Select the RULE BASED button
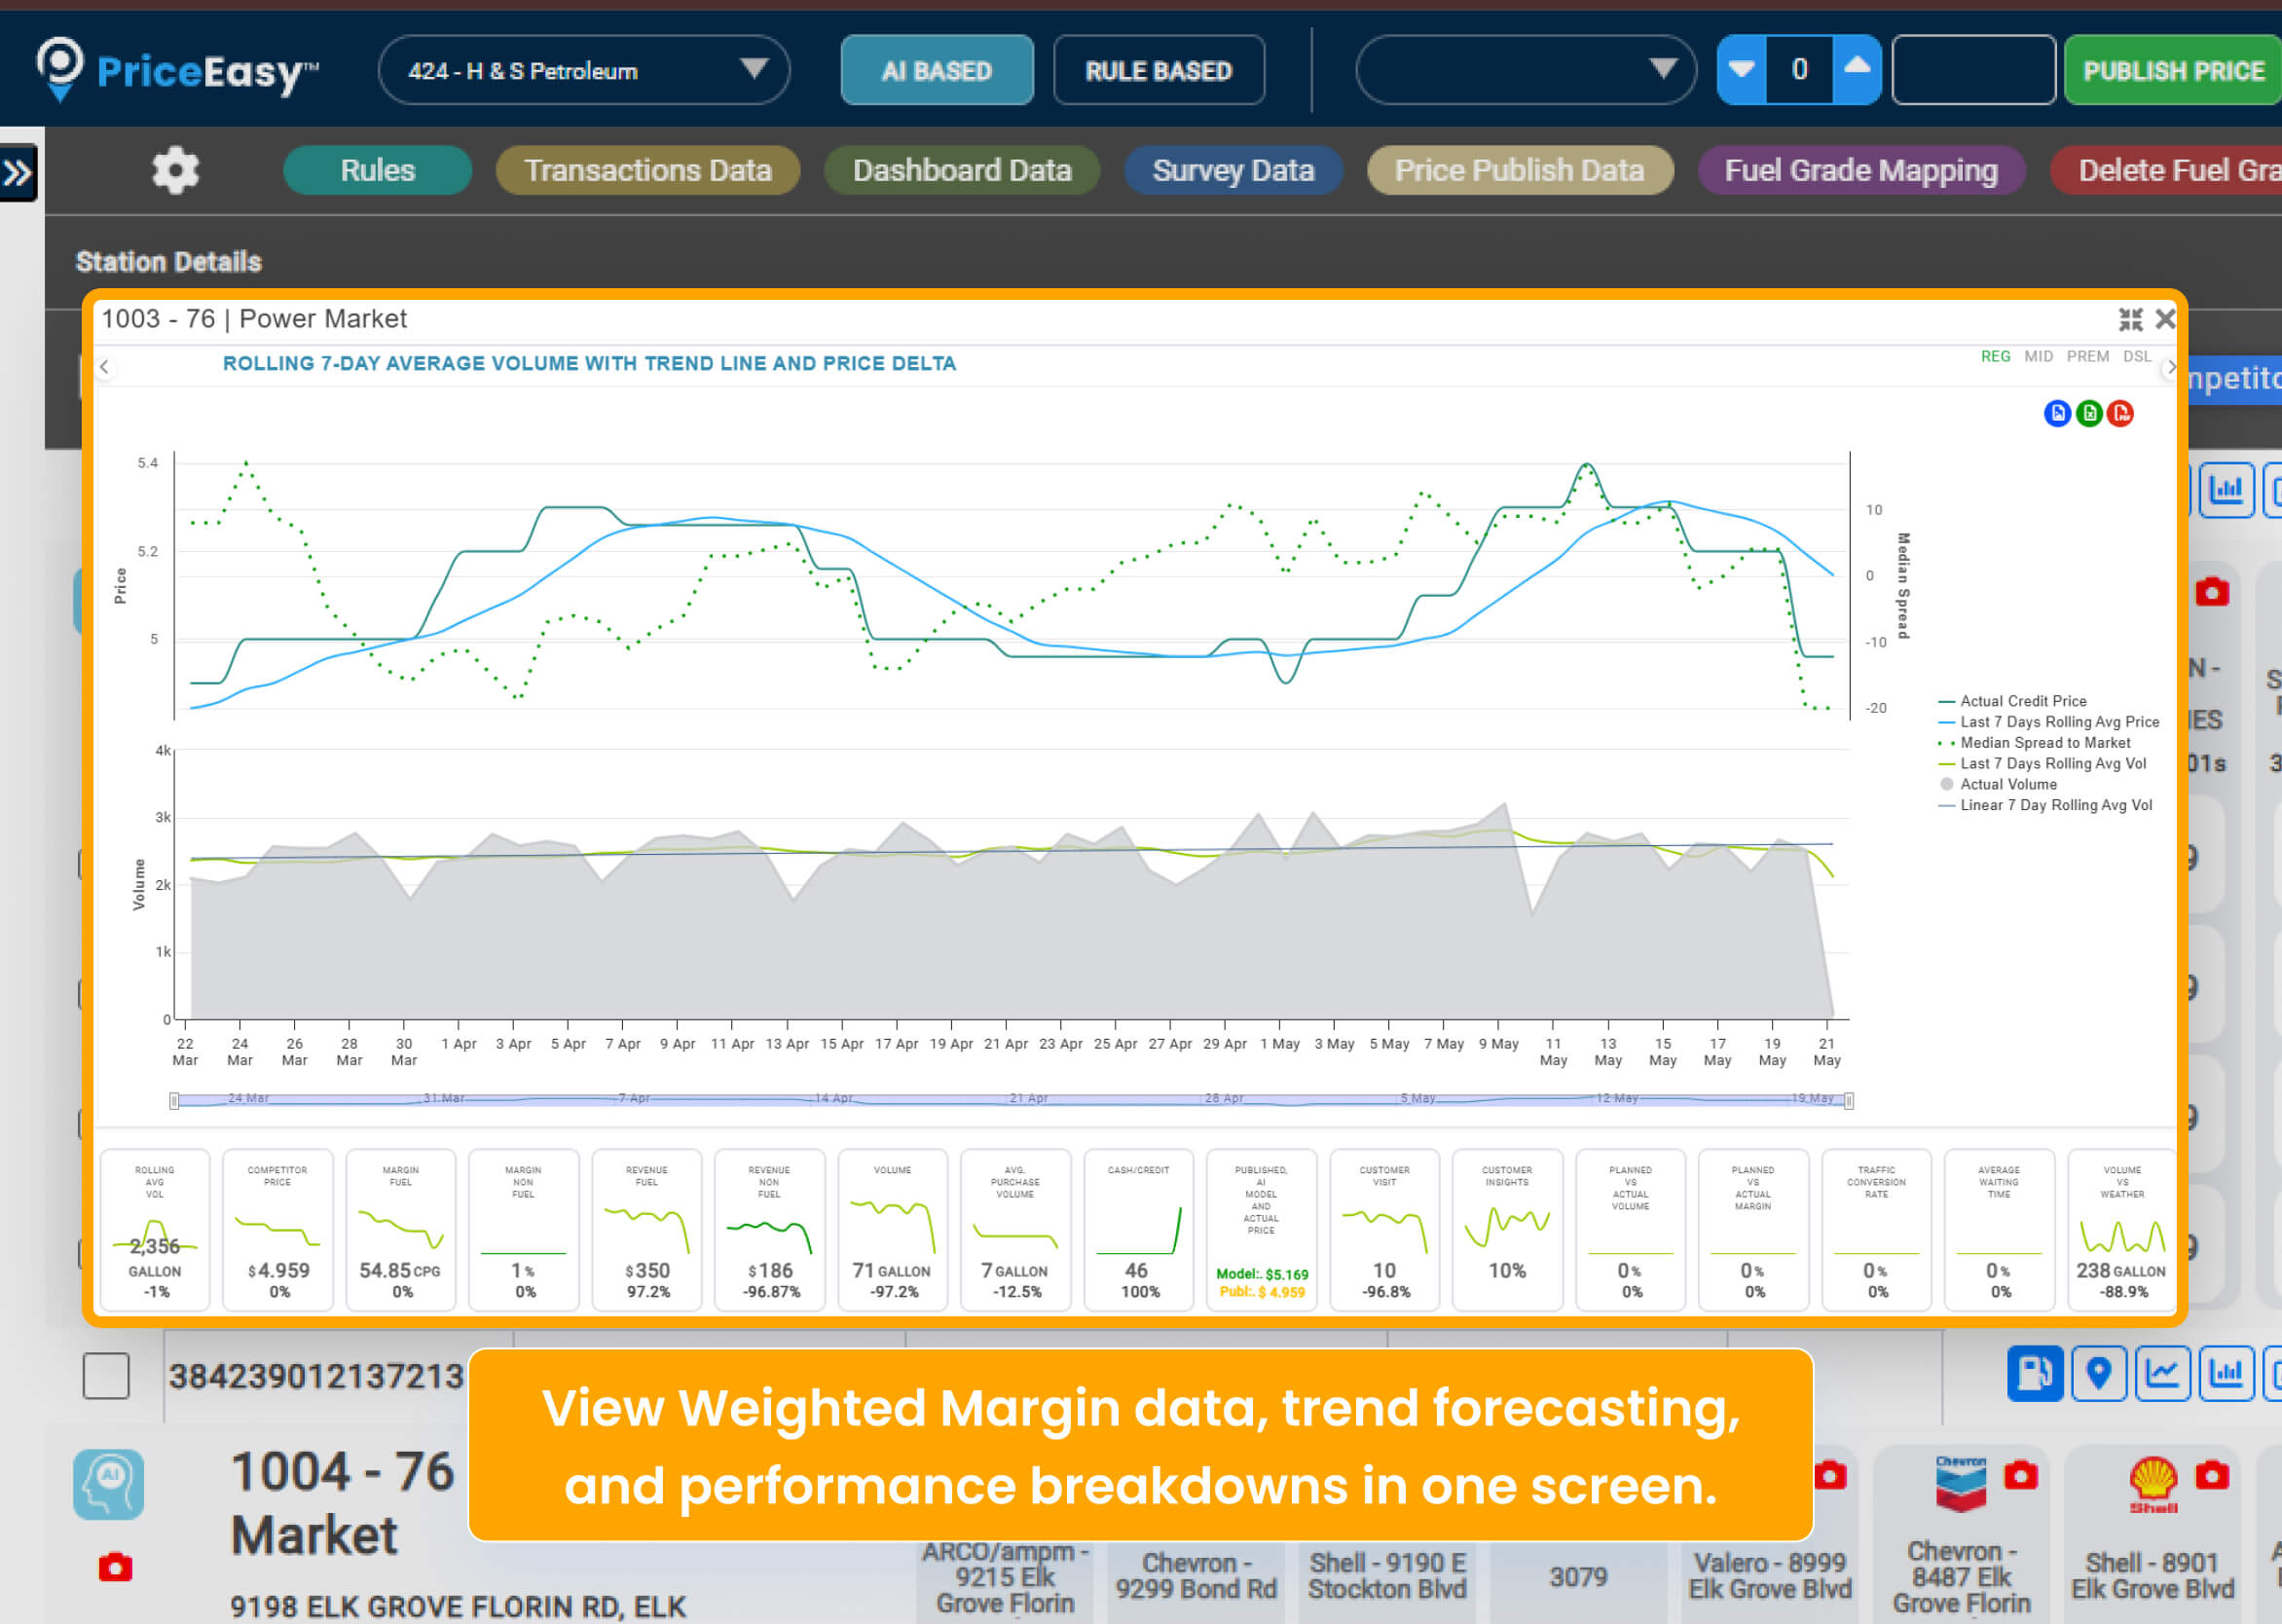Screen dimensions: 2282x1624 [1158, 70]
